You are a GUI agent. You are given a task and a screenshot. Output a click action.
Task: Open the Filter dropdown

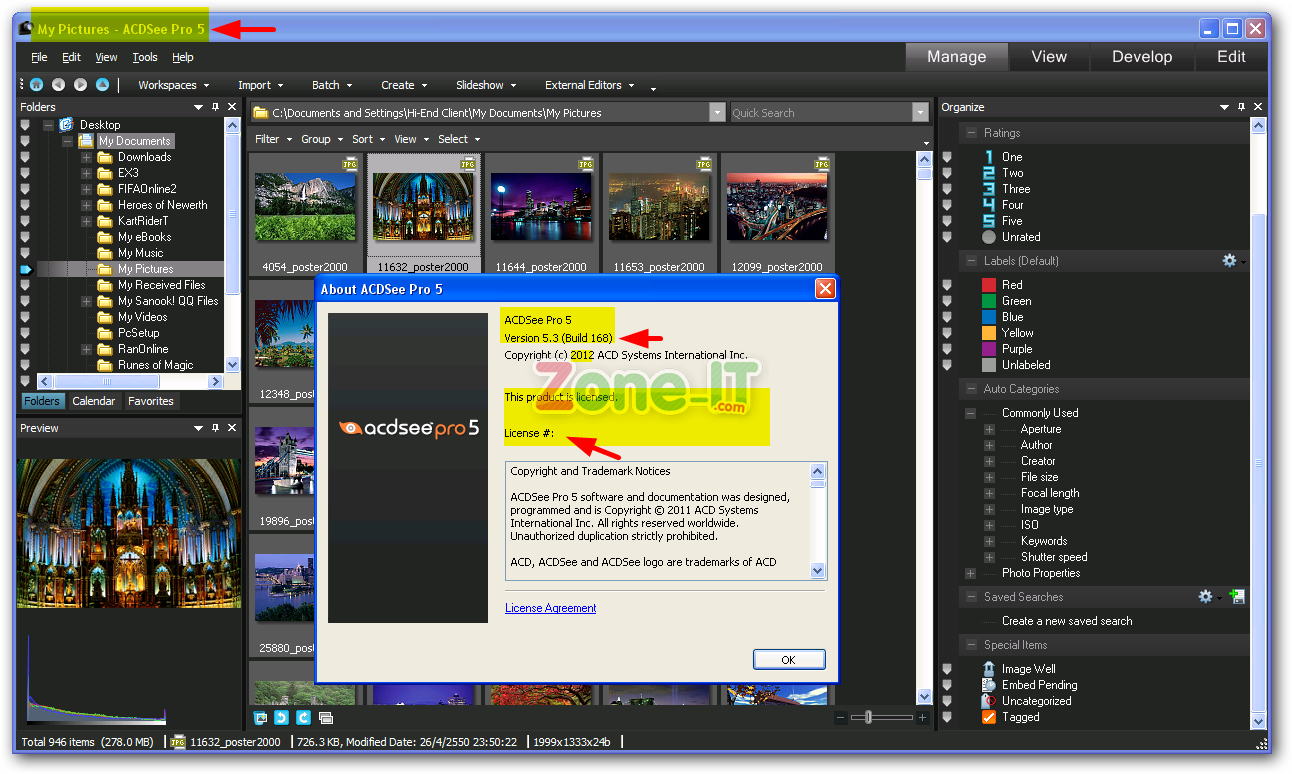(273, 139)
